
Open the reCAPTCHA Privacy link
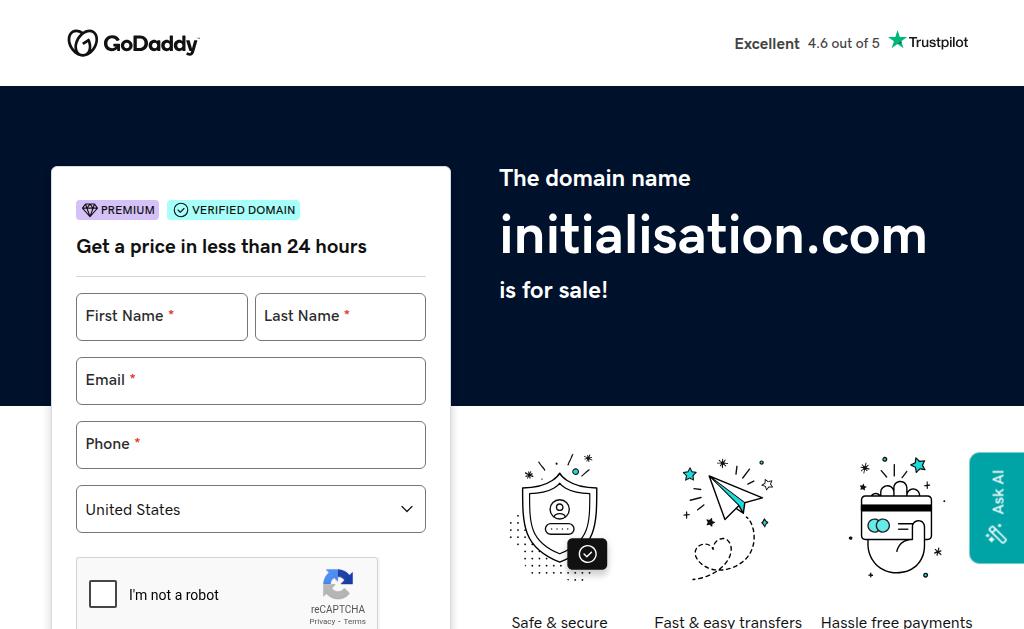pos(322,621)
